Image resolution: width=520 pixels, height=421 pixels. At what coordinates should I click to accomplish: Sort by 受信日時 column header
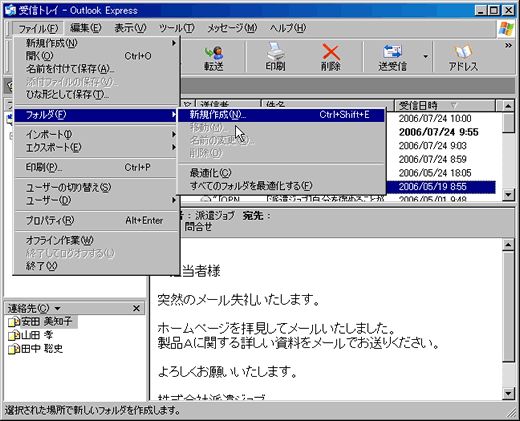[x=445, y=106]
